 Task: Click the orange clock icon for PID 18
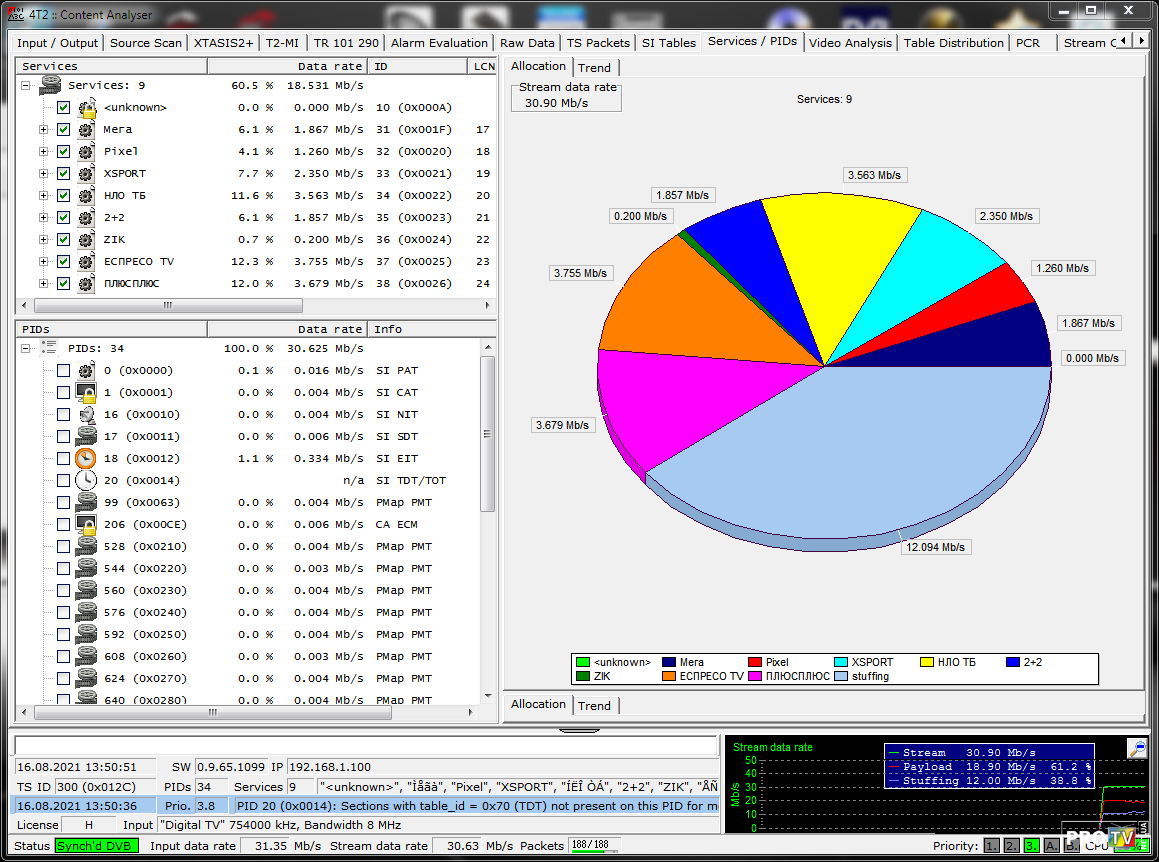[87, 459]
